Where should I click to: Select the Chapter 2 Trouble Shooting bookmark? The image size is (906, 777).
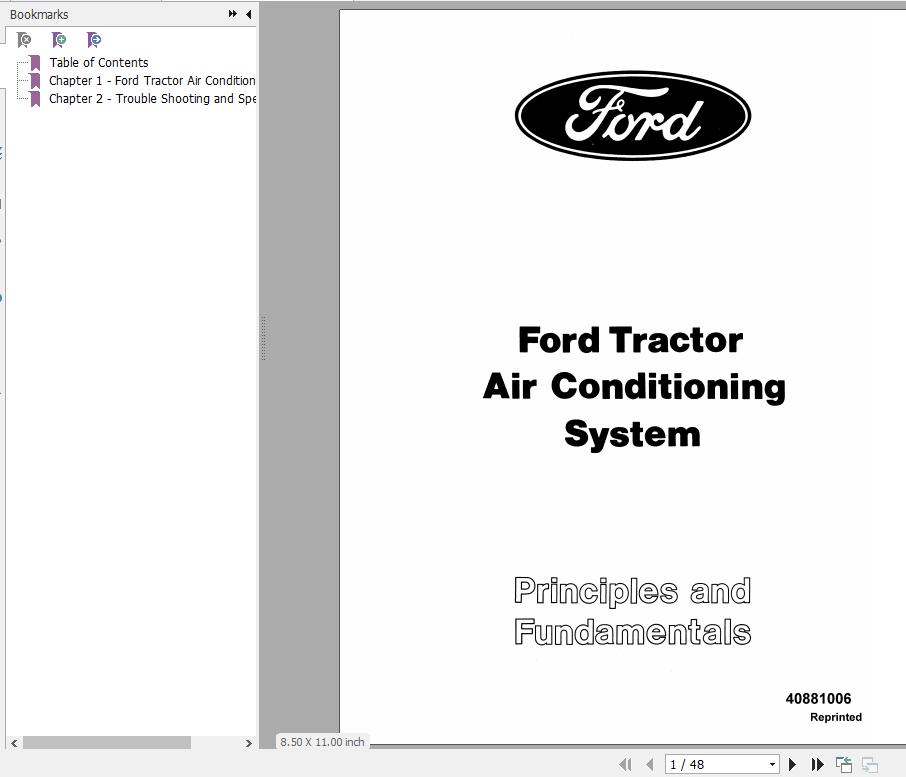tap(150, 98)
